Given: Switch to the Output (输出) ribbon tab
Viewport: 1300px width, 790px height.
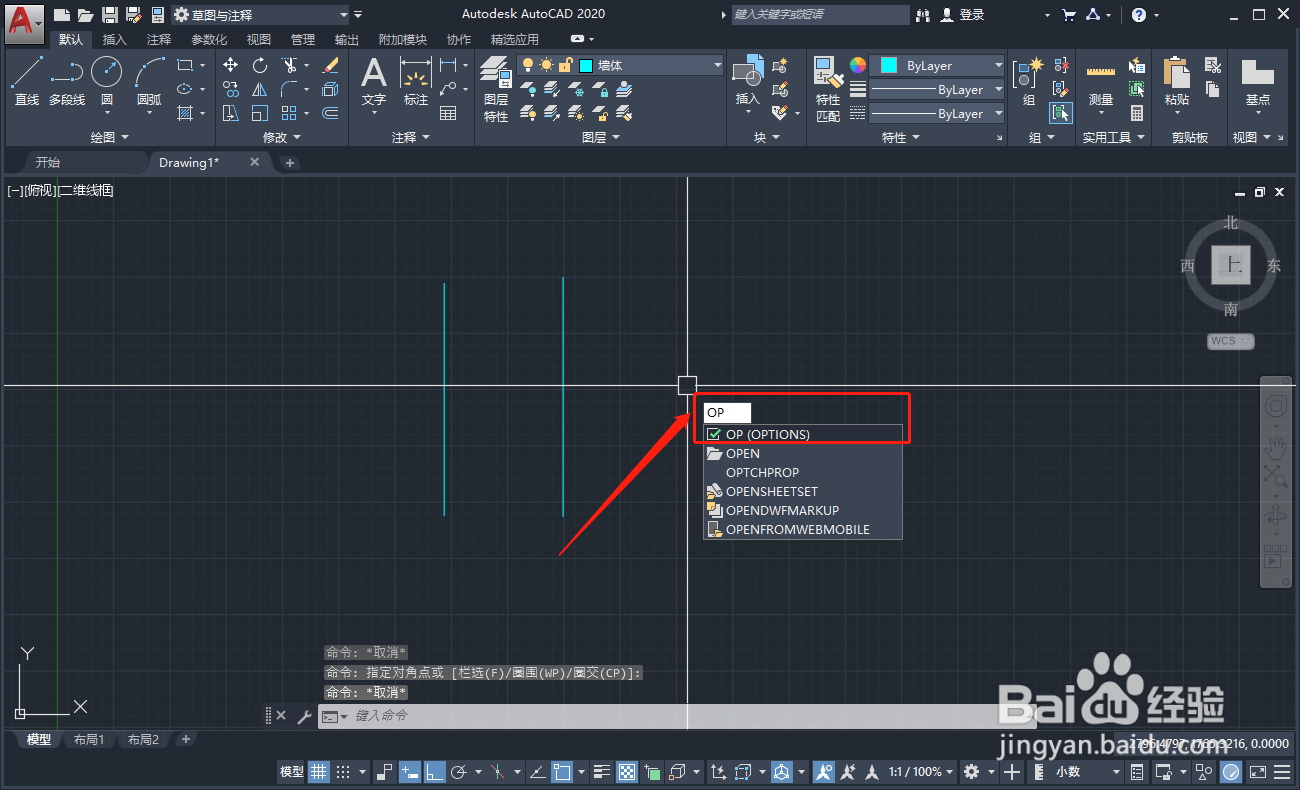Looking at the screenshot, I should [x=347, y=40].
